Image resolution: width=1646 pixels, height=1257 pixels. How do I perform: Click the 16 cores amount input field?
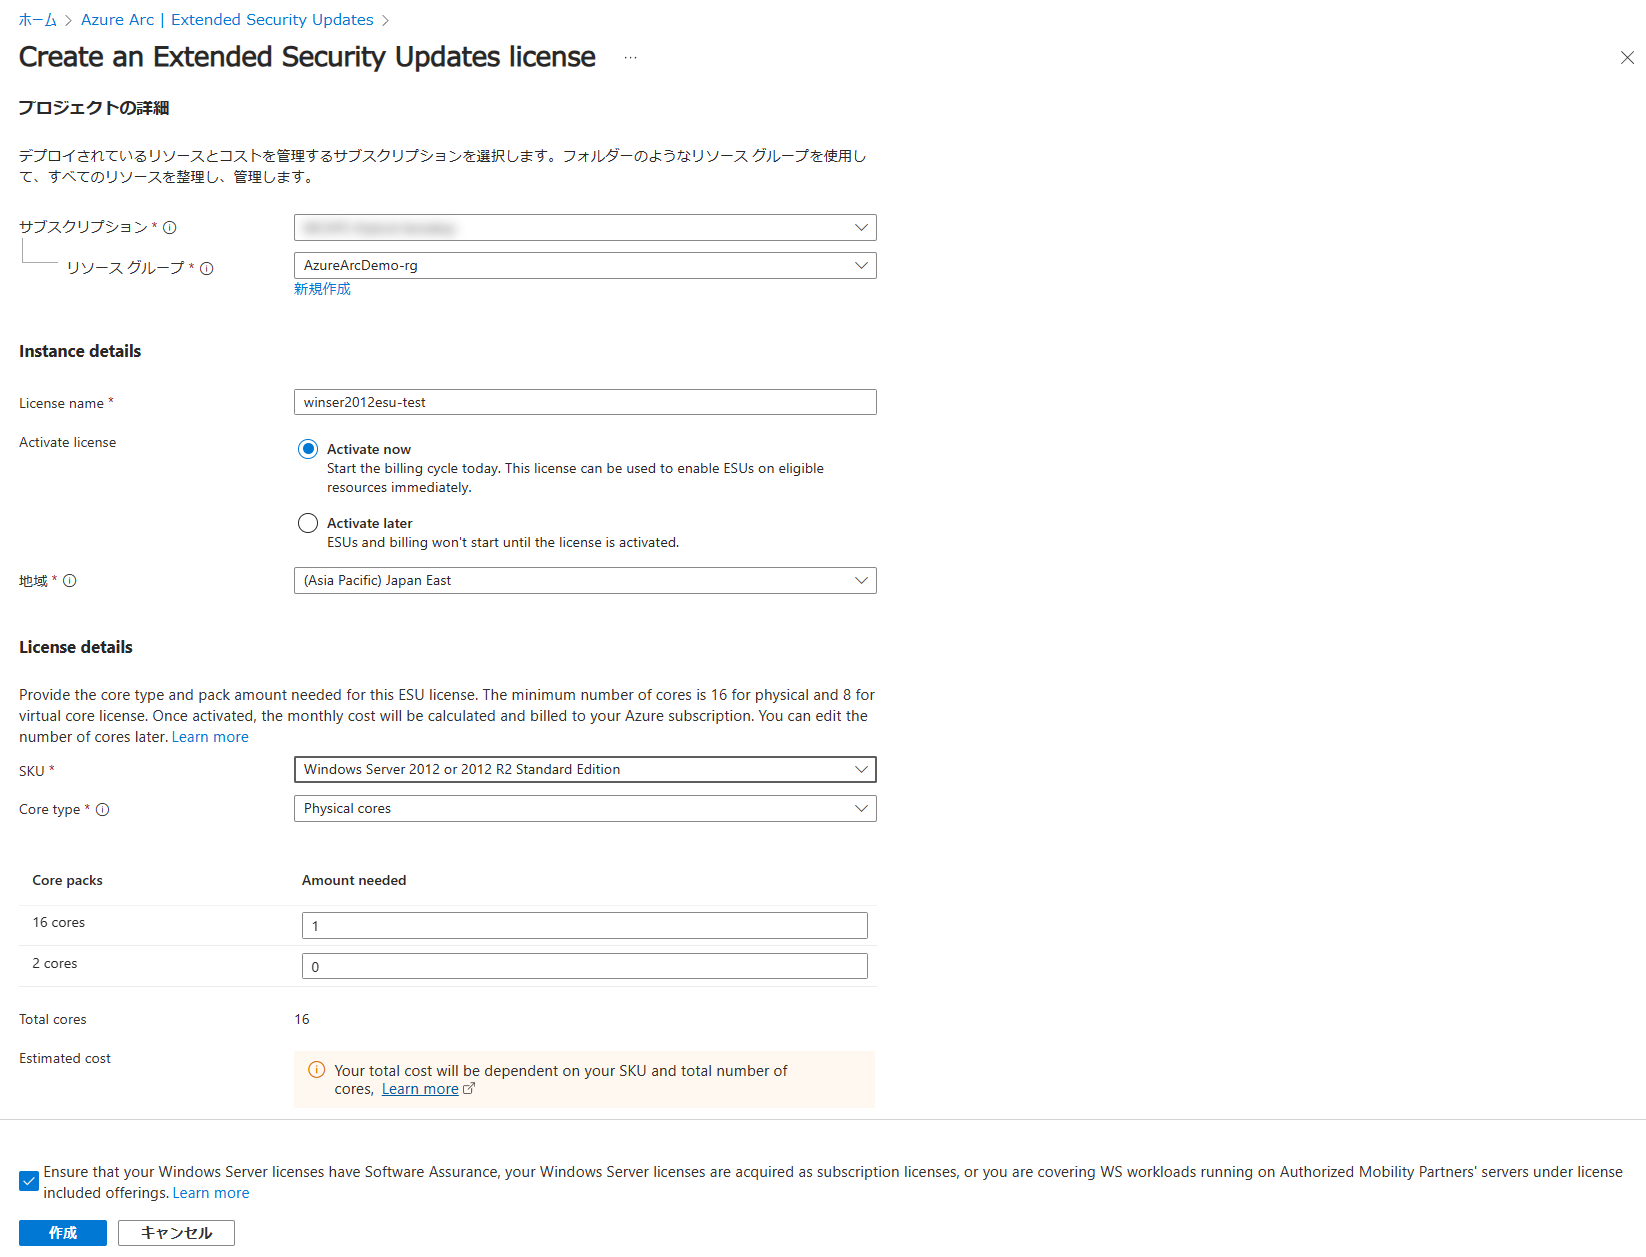tap(585, 925)
